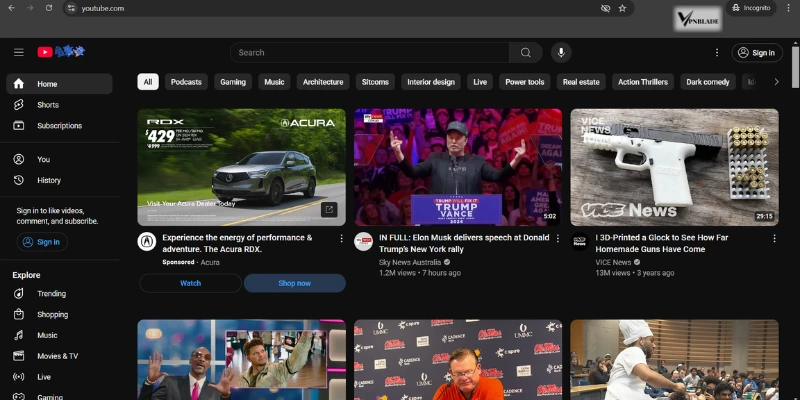Screen dimensions: 800x400
Task: Select the Sitcoms filter chip
Action: tap(375, 82)
